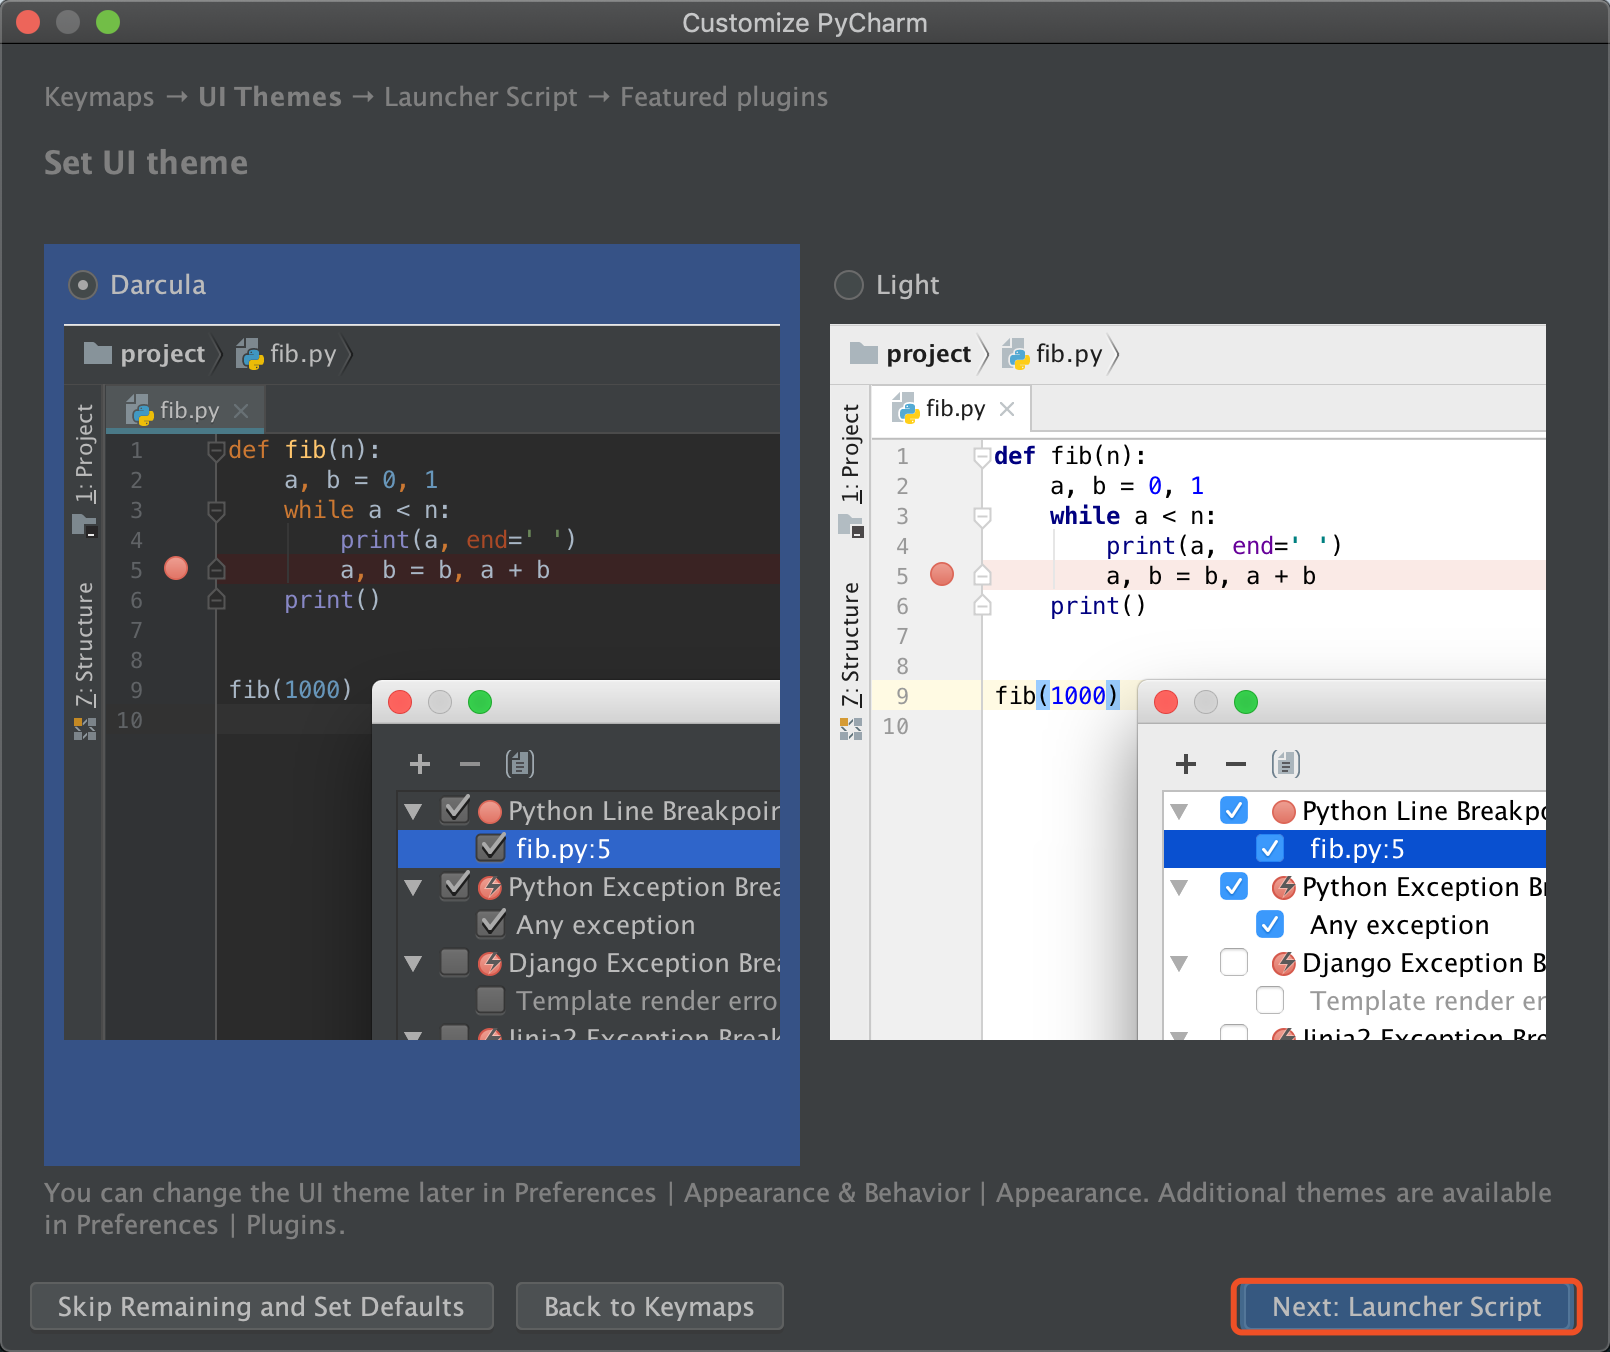
Task: Click the exception icon beside Python Exception Breakpoint in Light
Action: [1284, 887]
